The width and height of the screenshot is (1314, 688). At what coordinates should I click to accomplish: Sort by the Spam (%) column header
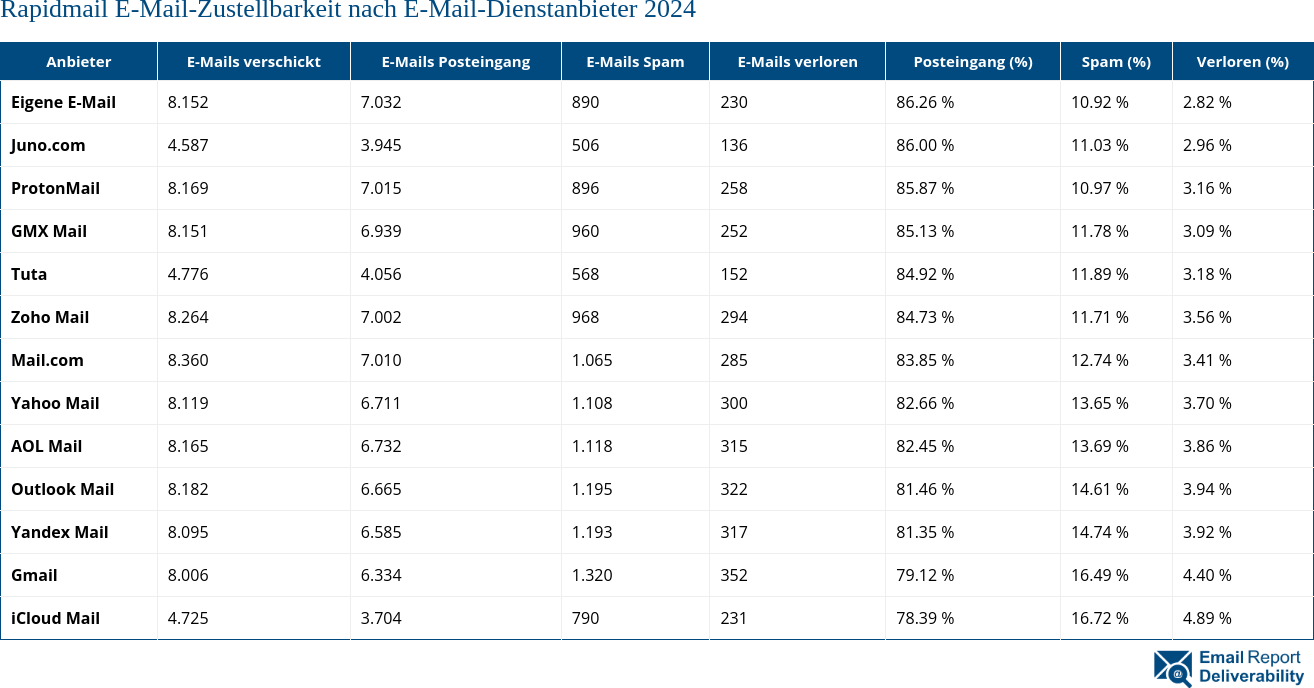coord(1116,61)
